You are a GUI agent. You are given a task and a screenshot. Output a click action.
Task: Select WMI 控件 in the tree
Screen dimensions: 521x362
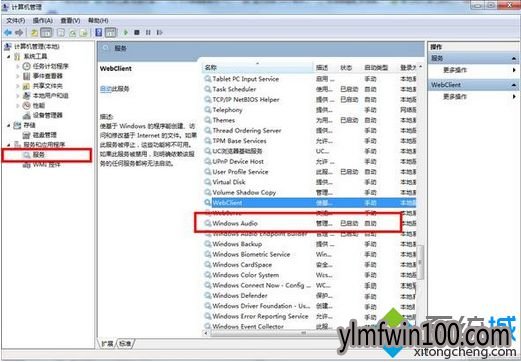tap(46, 164)
